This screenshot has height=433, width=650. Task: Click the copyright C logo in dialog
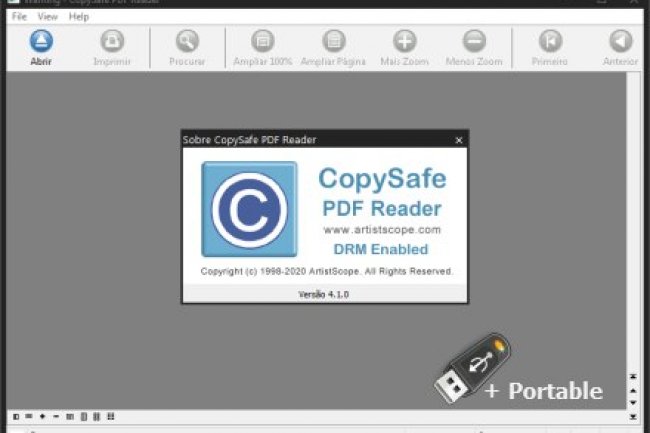249,209
